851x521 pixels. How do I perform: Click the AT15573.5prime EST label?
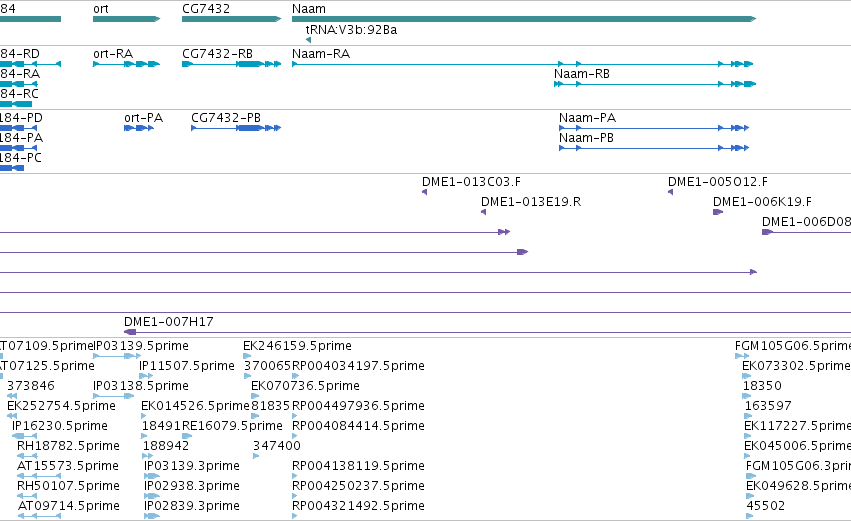pyautogui.click(x=68, y=466)
